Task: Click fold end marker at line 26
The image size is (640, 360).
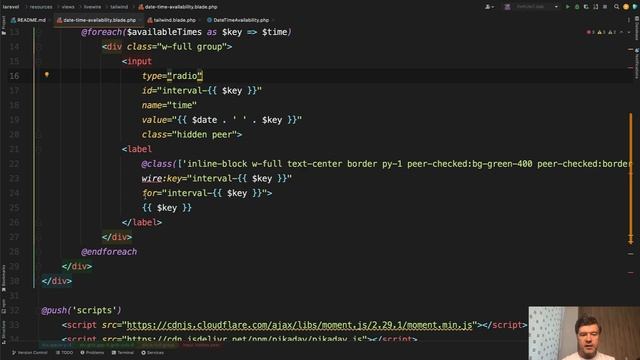Action: [39, 222]
